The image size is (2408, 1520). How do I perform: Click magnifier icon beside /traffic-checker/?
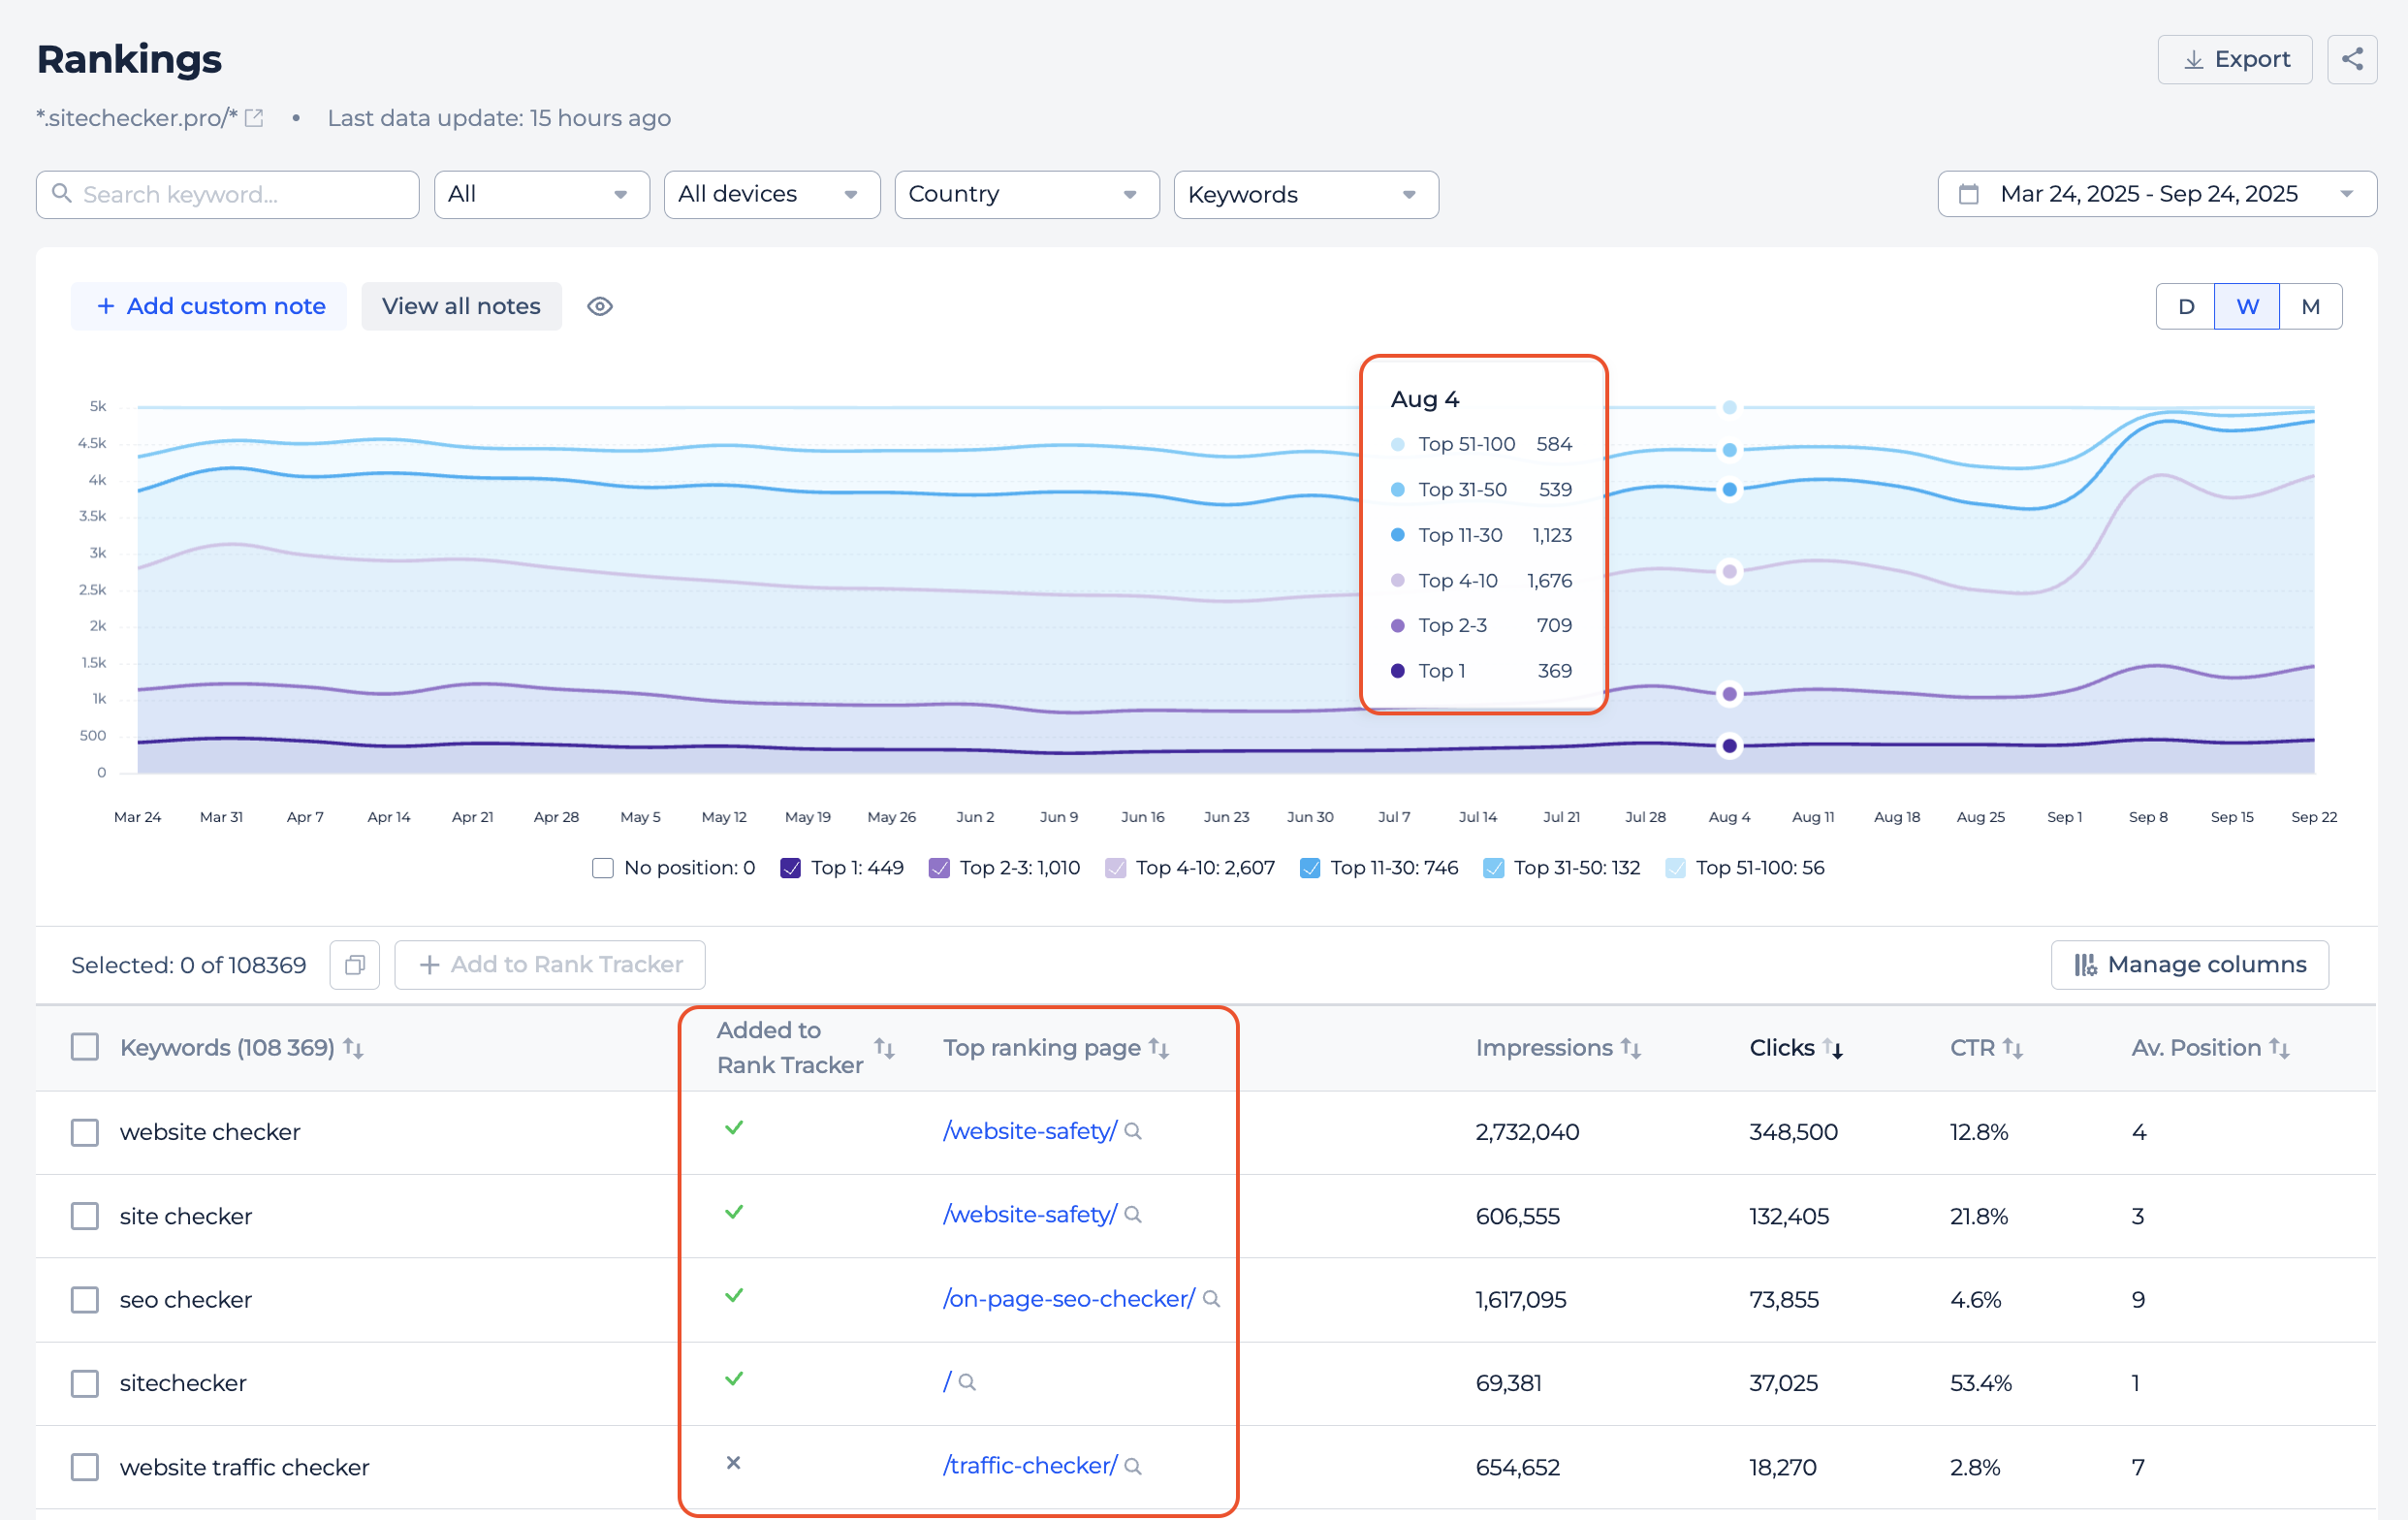1133,1466
